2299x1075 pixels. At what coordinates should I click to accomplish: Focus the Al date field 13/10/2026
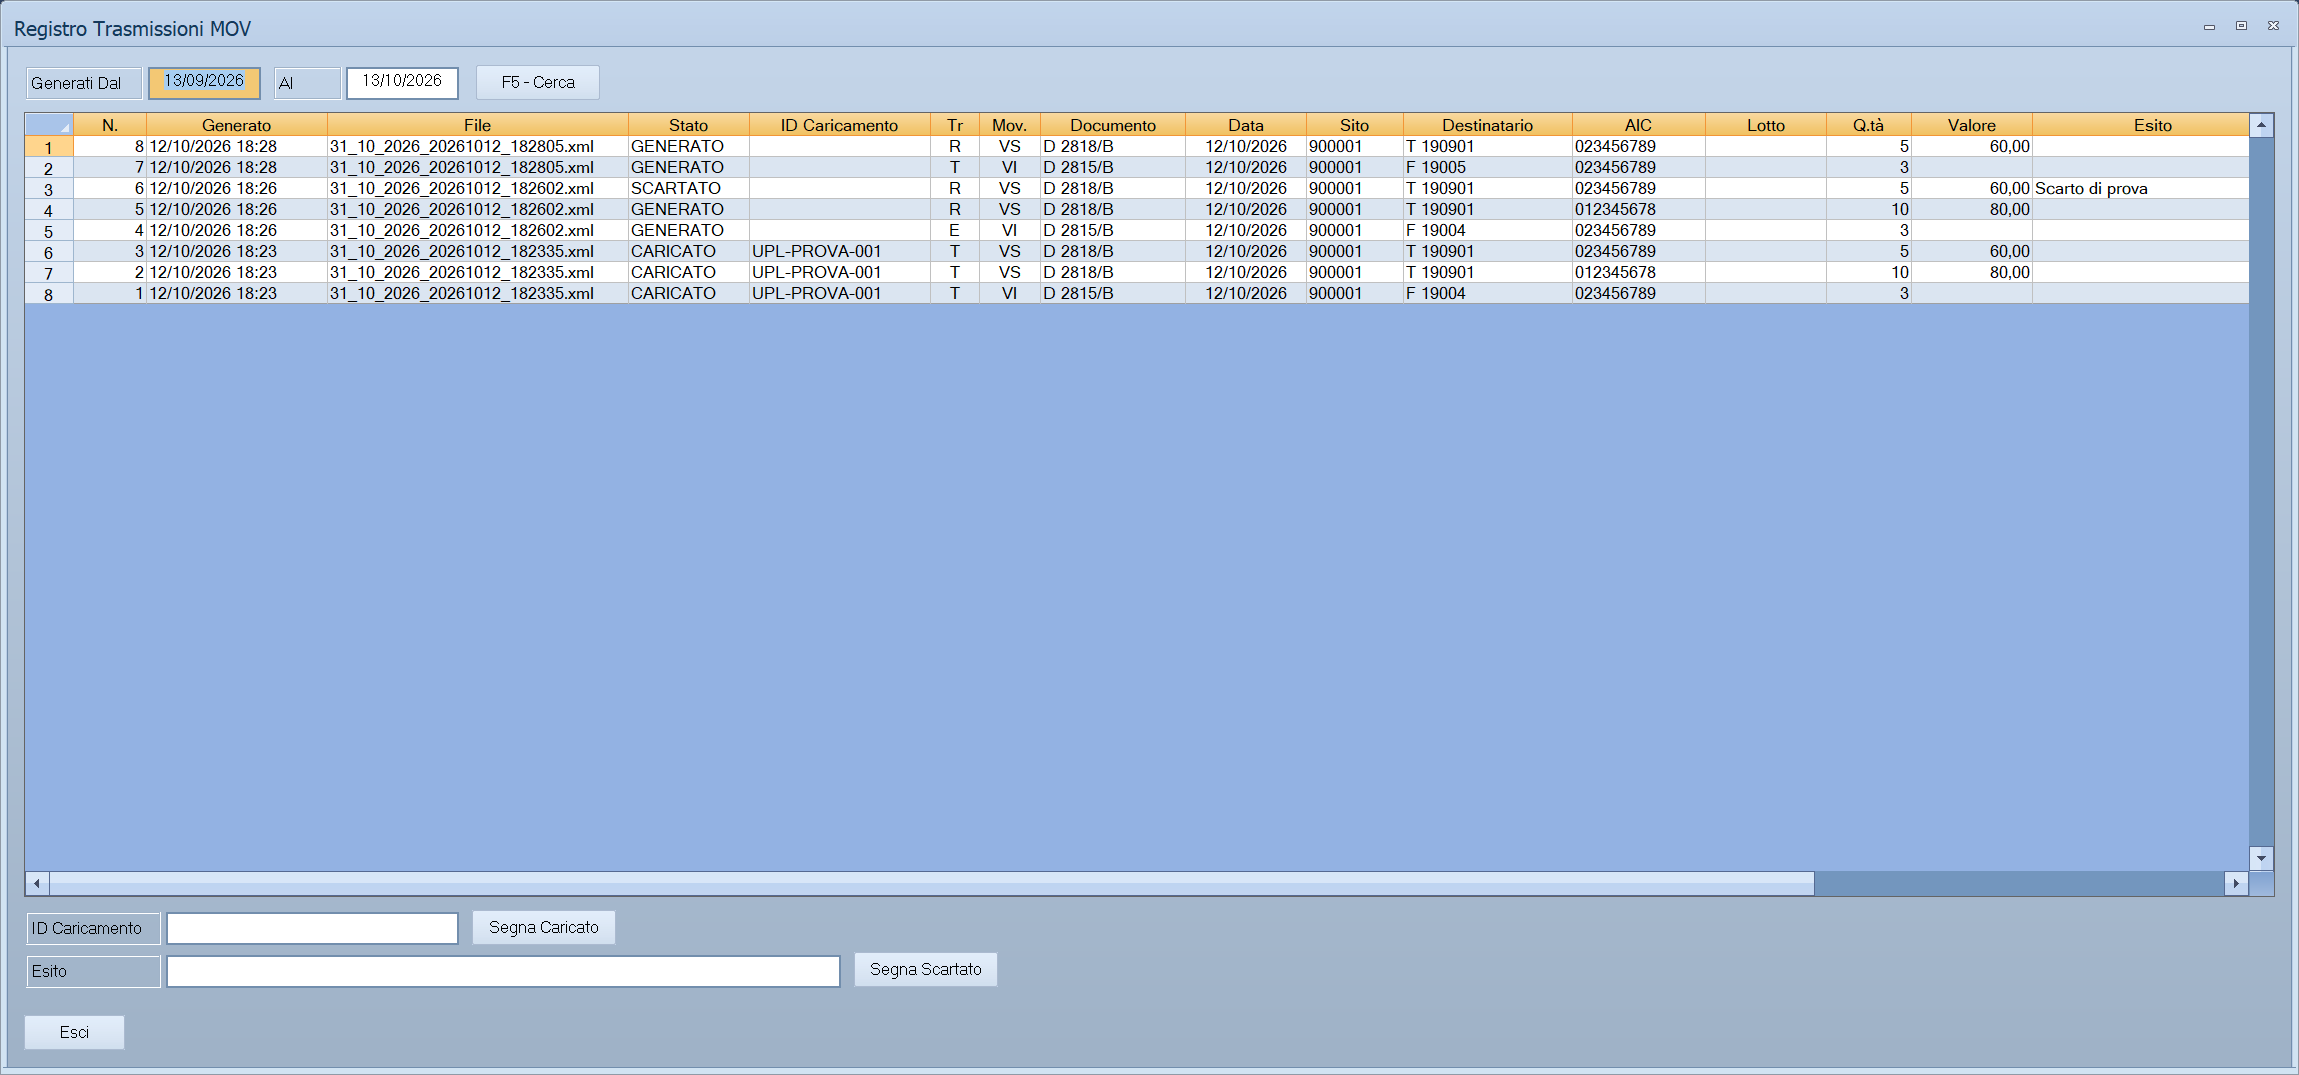coord(402,83)
